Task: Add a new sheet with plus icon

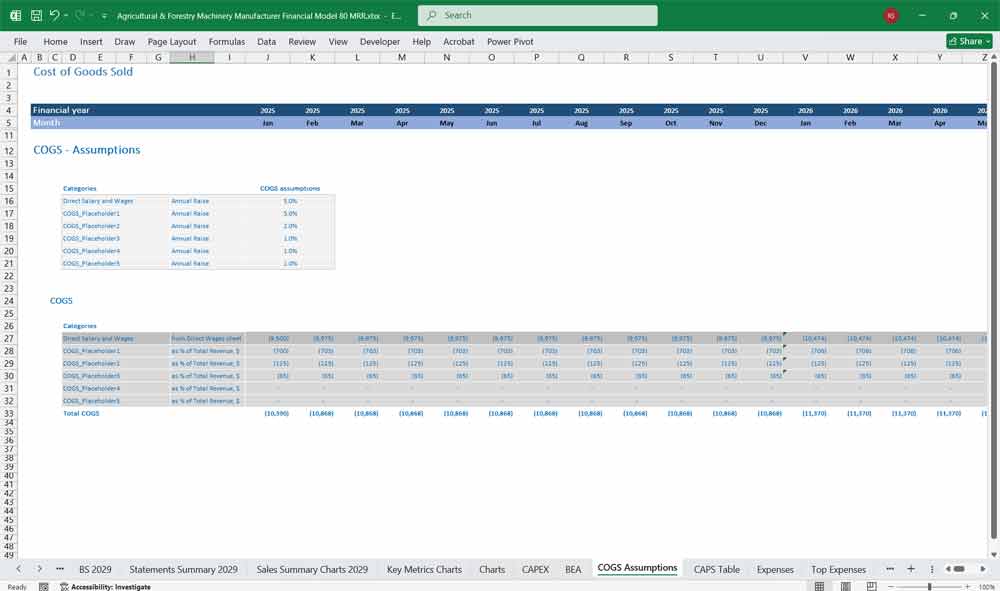Action: tap(910, 569)
